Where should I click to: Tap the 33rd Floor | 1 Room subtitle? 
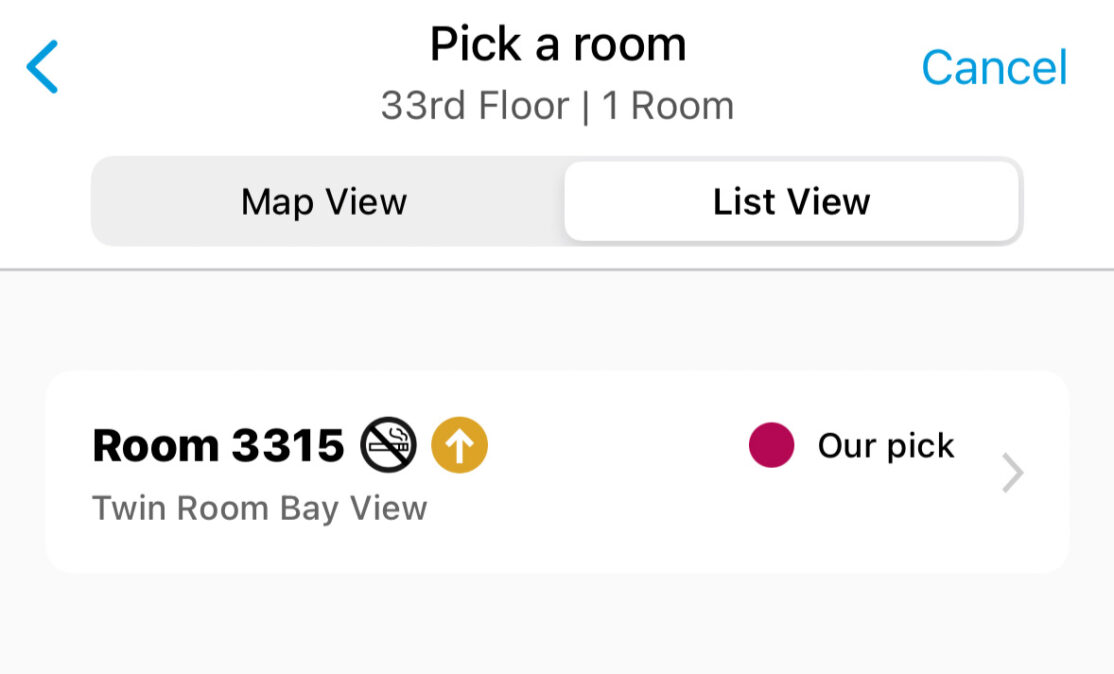[558, 106]
